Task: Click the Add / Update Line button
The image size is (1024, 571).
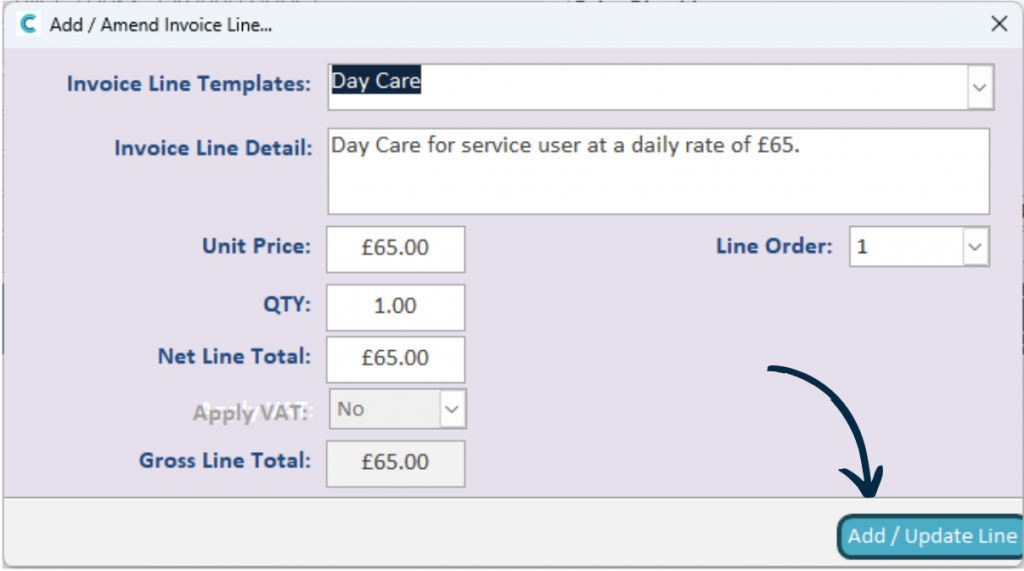Action: [x=931, y=536]
